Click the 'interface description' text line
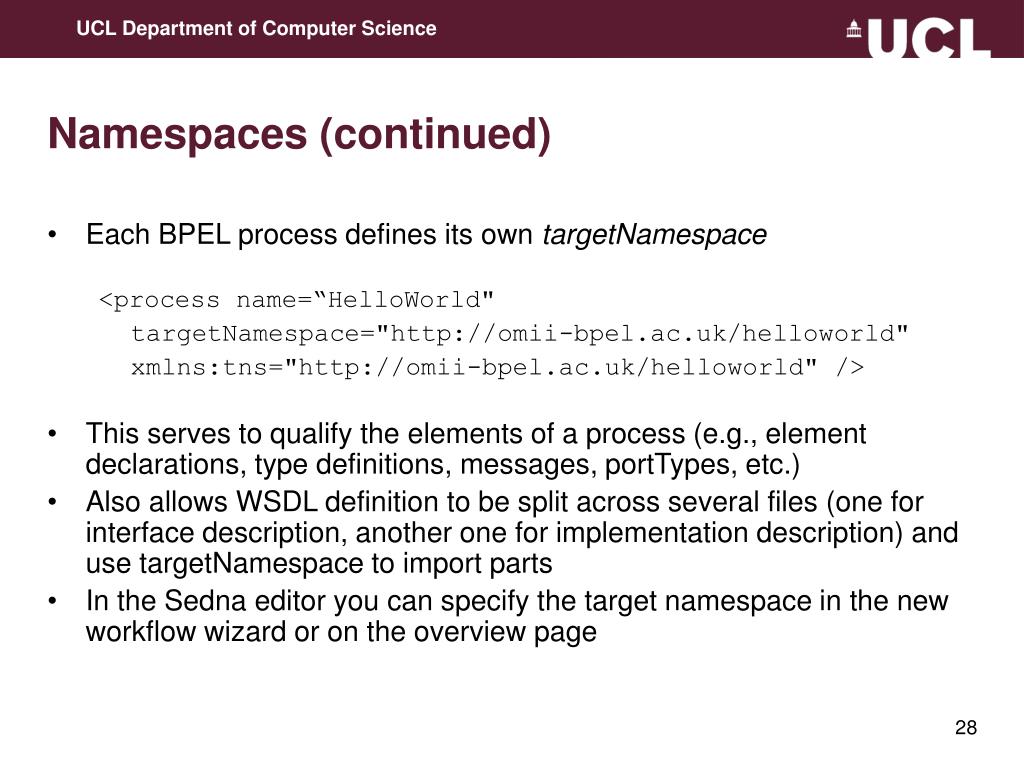Viewport: 1024px width, 768px height. (x=521, y=532)
